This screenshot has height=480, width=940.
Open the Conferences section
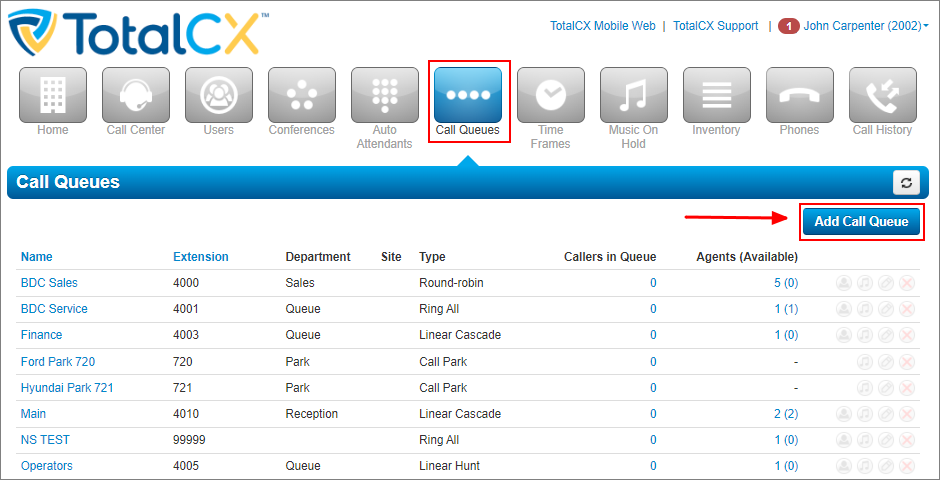coord(302,95)
